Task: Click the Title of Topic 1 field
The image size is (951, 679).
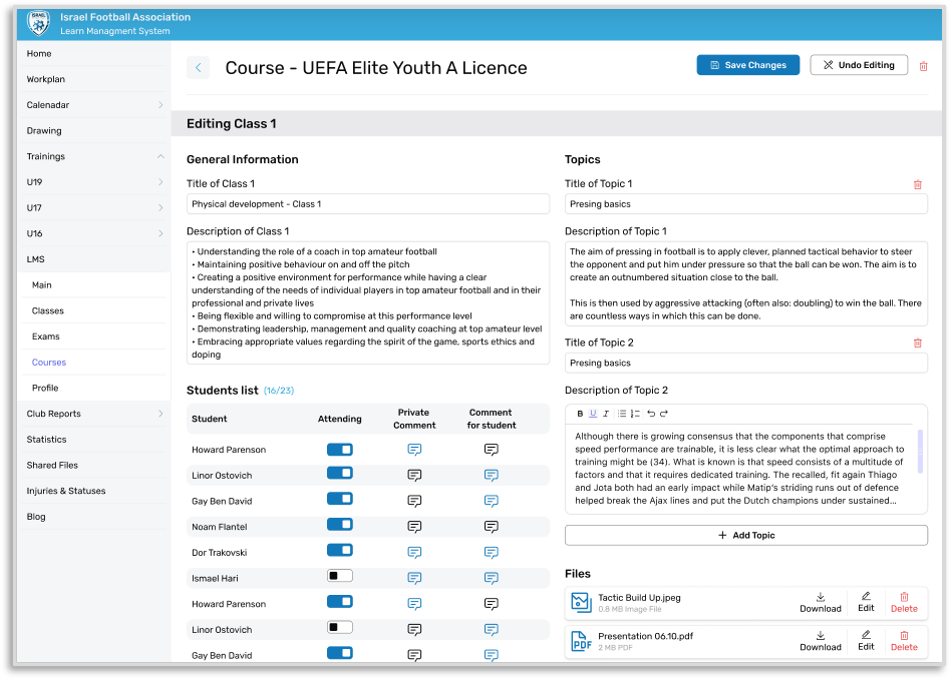Action: pos(746,204)
